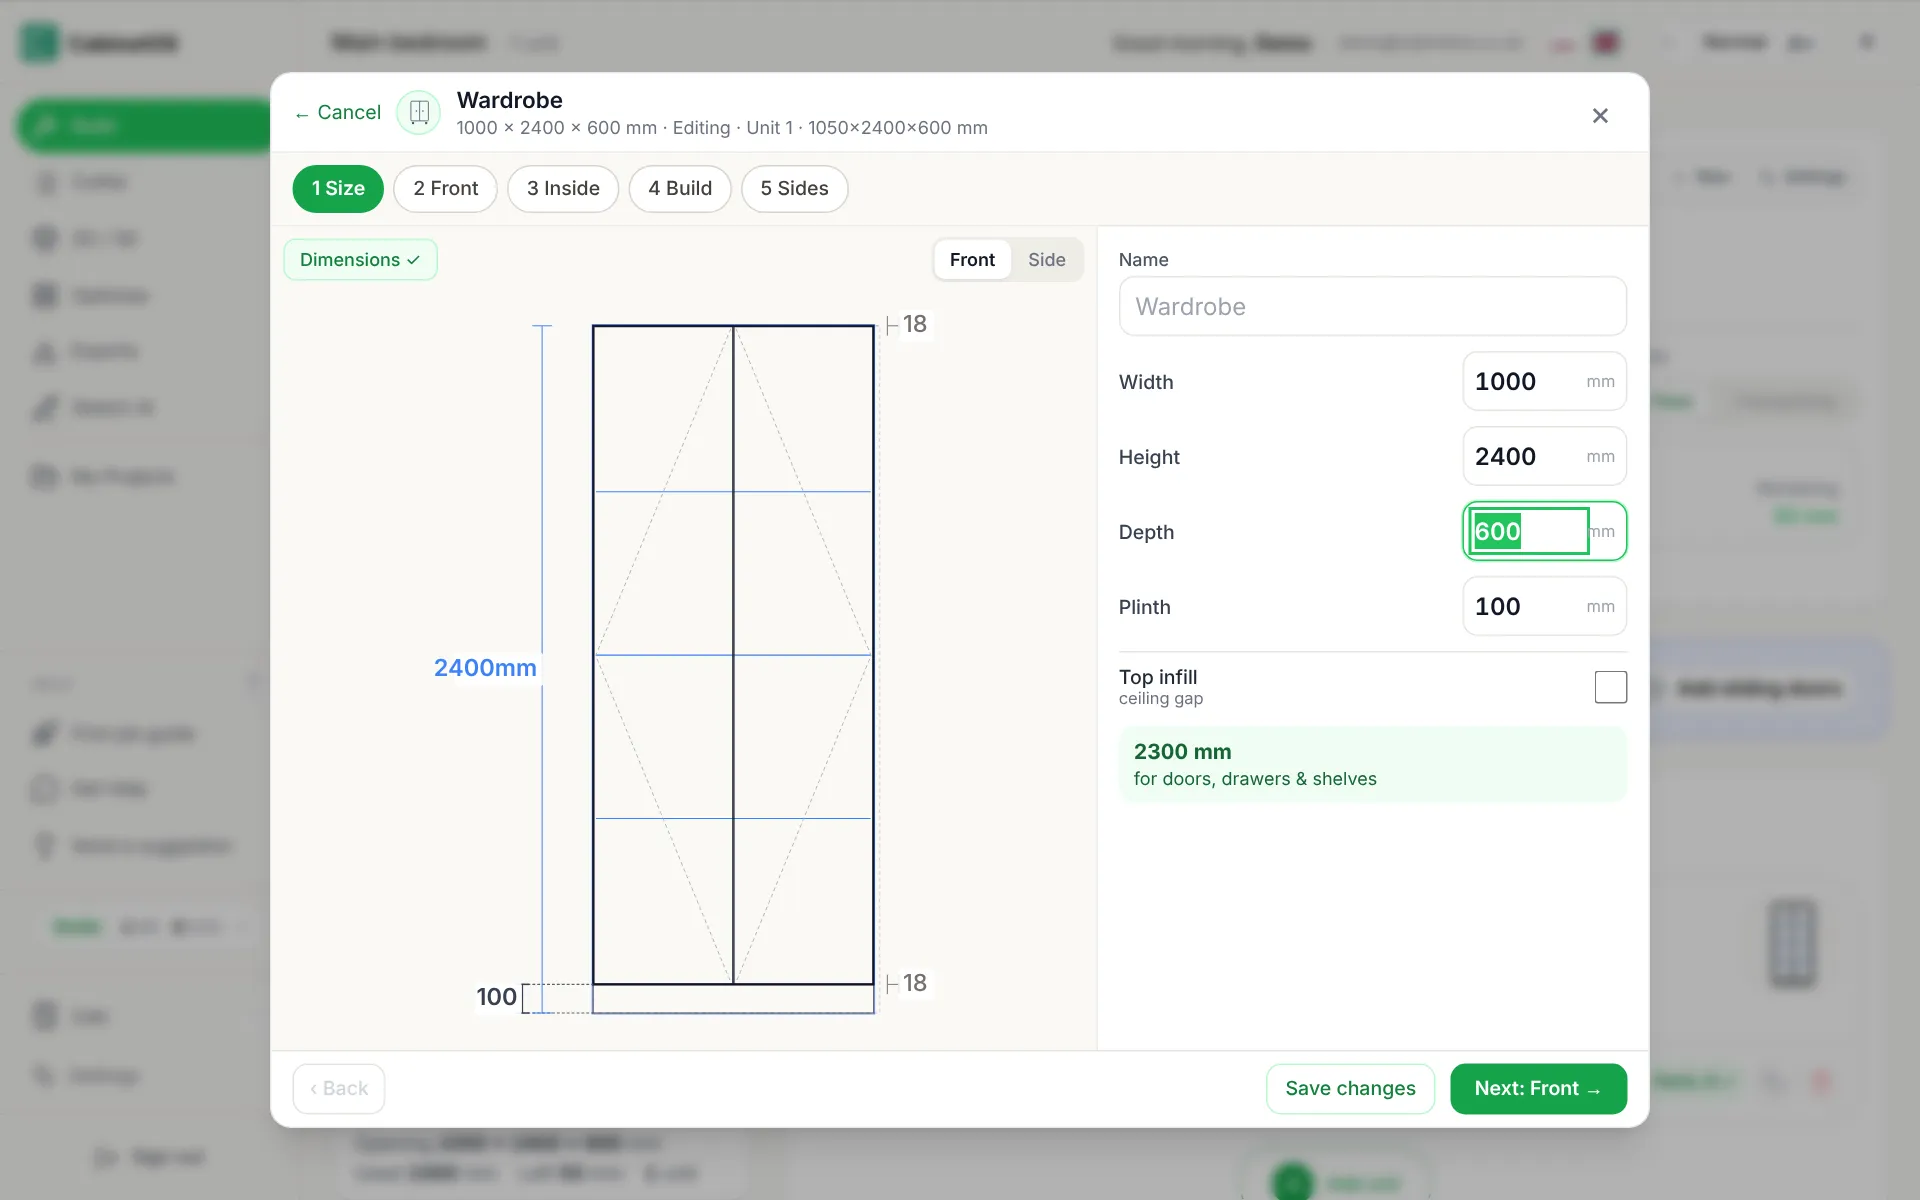
Task: Click the Plinth value field
Action: 1544,606
